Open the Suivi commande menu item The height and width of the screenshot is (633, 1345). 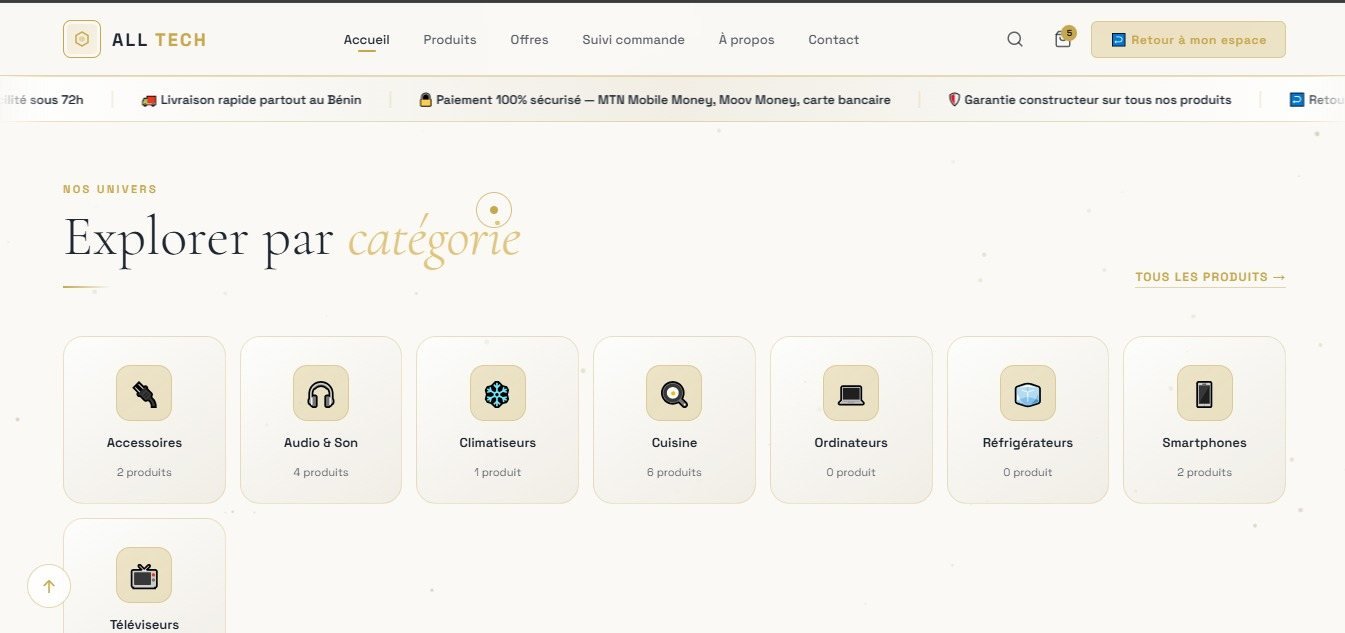click(633, 40)
